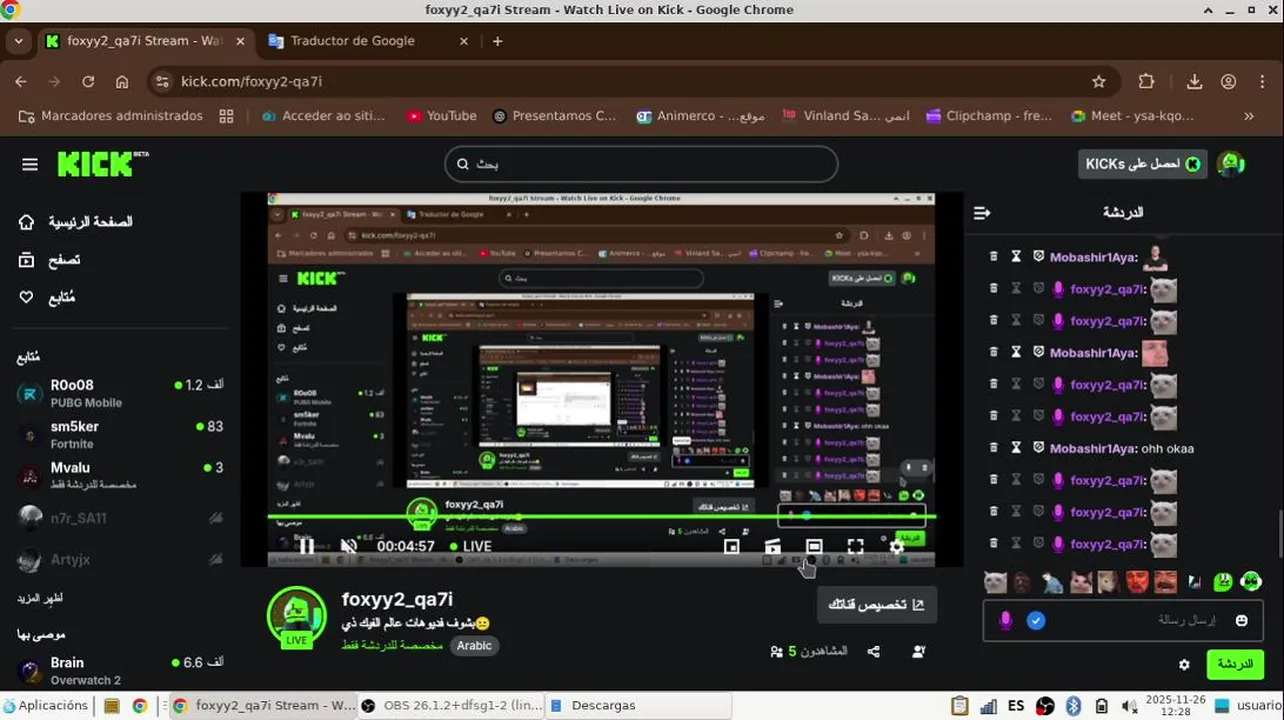Open the volume tray icon
This screenshot has width=1284, height=720.
1128,706
